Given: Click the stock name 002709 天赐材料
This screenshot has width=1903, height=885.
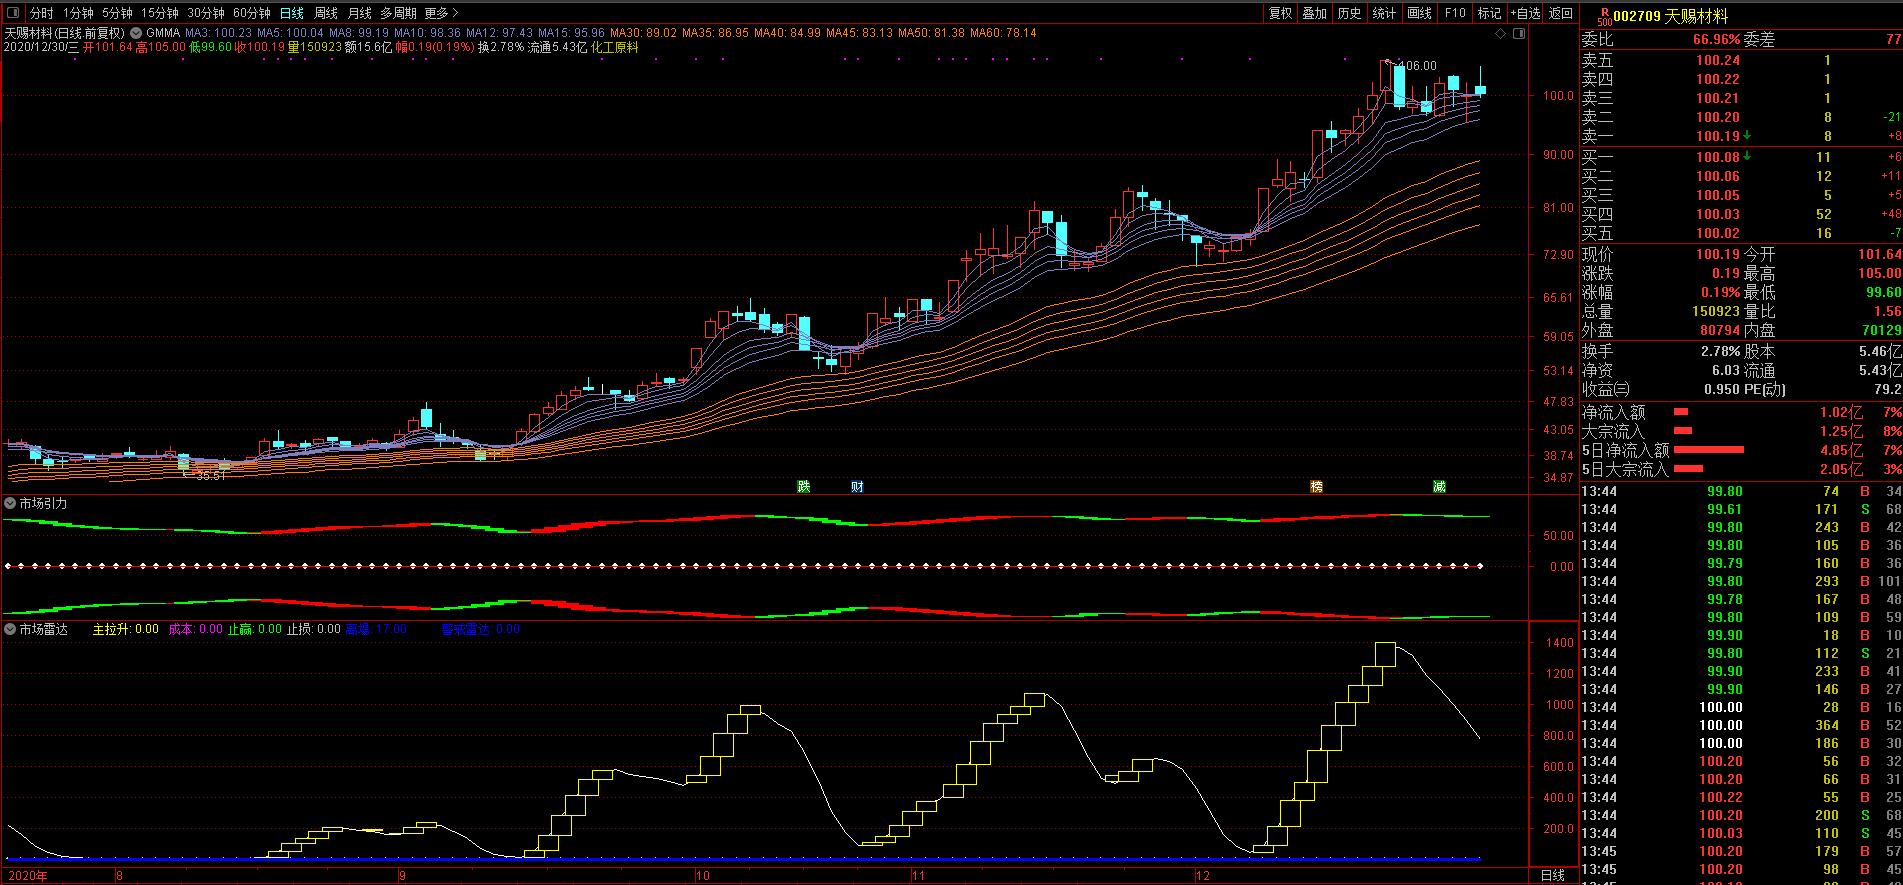Looking at the screenshot, I should (1670, 16).
